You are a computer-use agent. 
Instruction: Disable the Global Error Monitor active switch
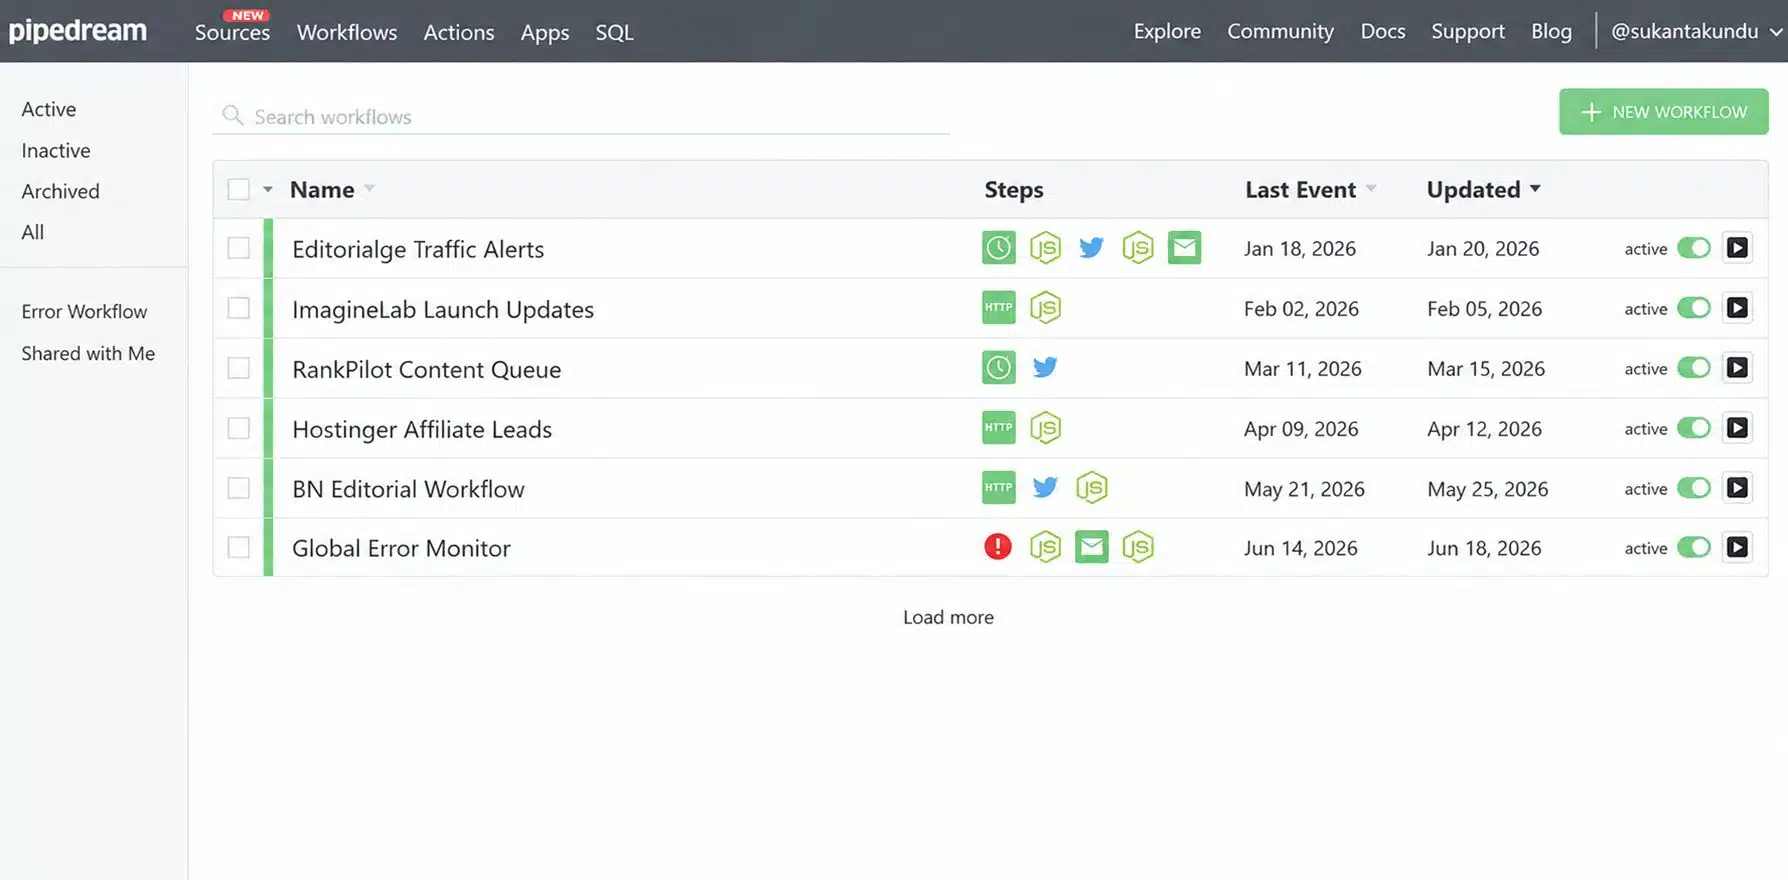coord(1694,547)
